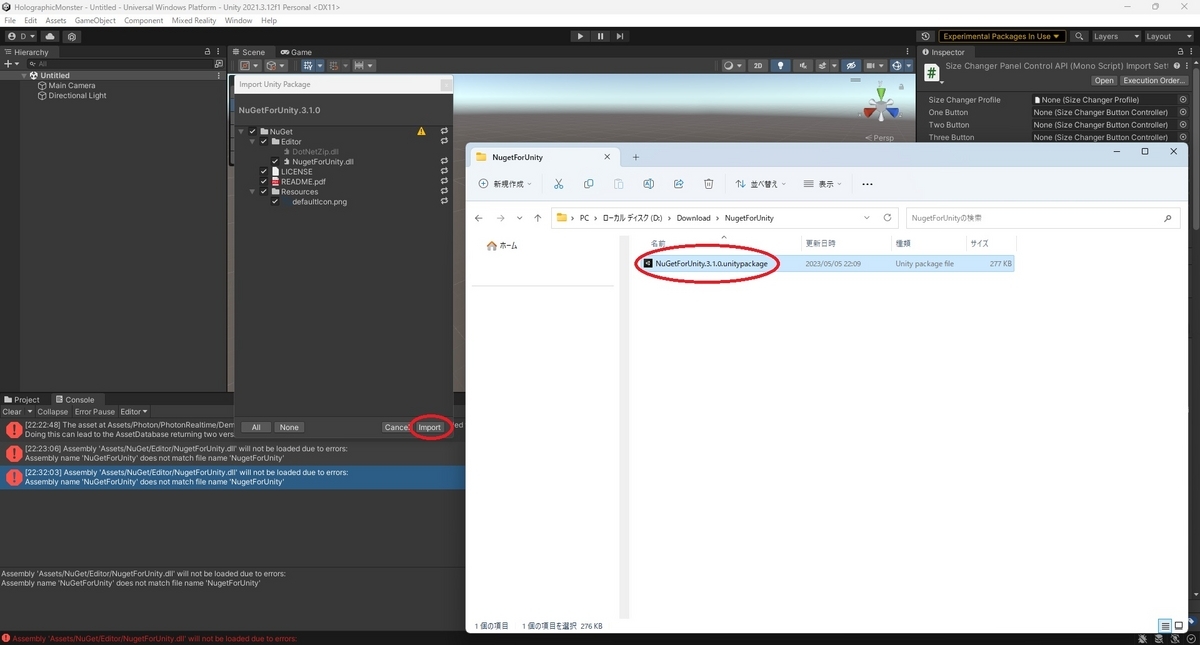Collapse the Untitled scene in Hierarchy
This screenshot has height=645, width=1200.
tap(24, 75)
